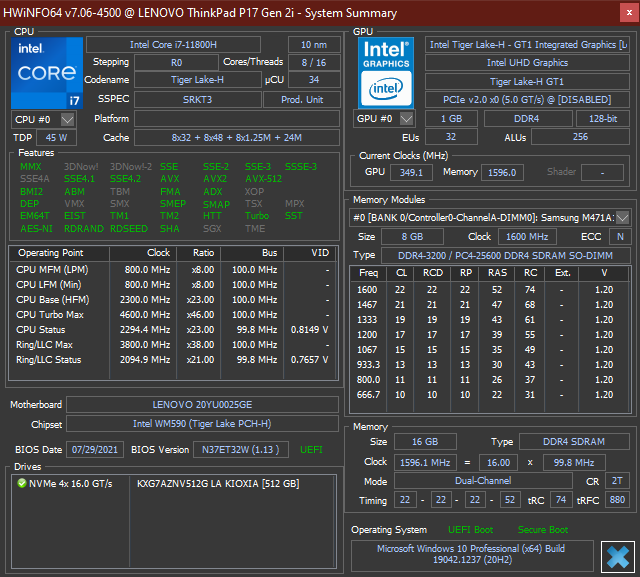Image resolution: width=640 pixels, height=577 pixels.
Task: Click the LENOVO 20YU0025GE motherboard field
Action: (200, 405)
